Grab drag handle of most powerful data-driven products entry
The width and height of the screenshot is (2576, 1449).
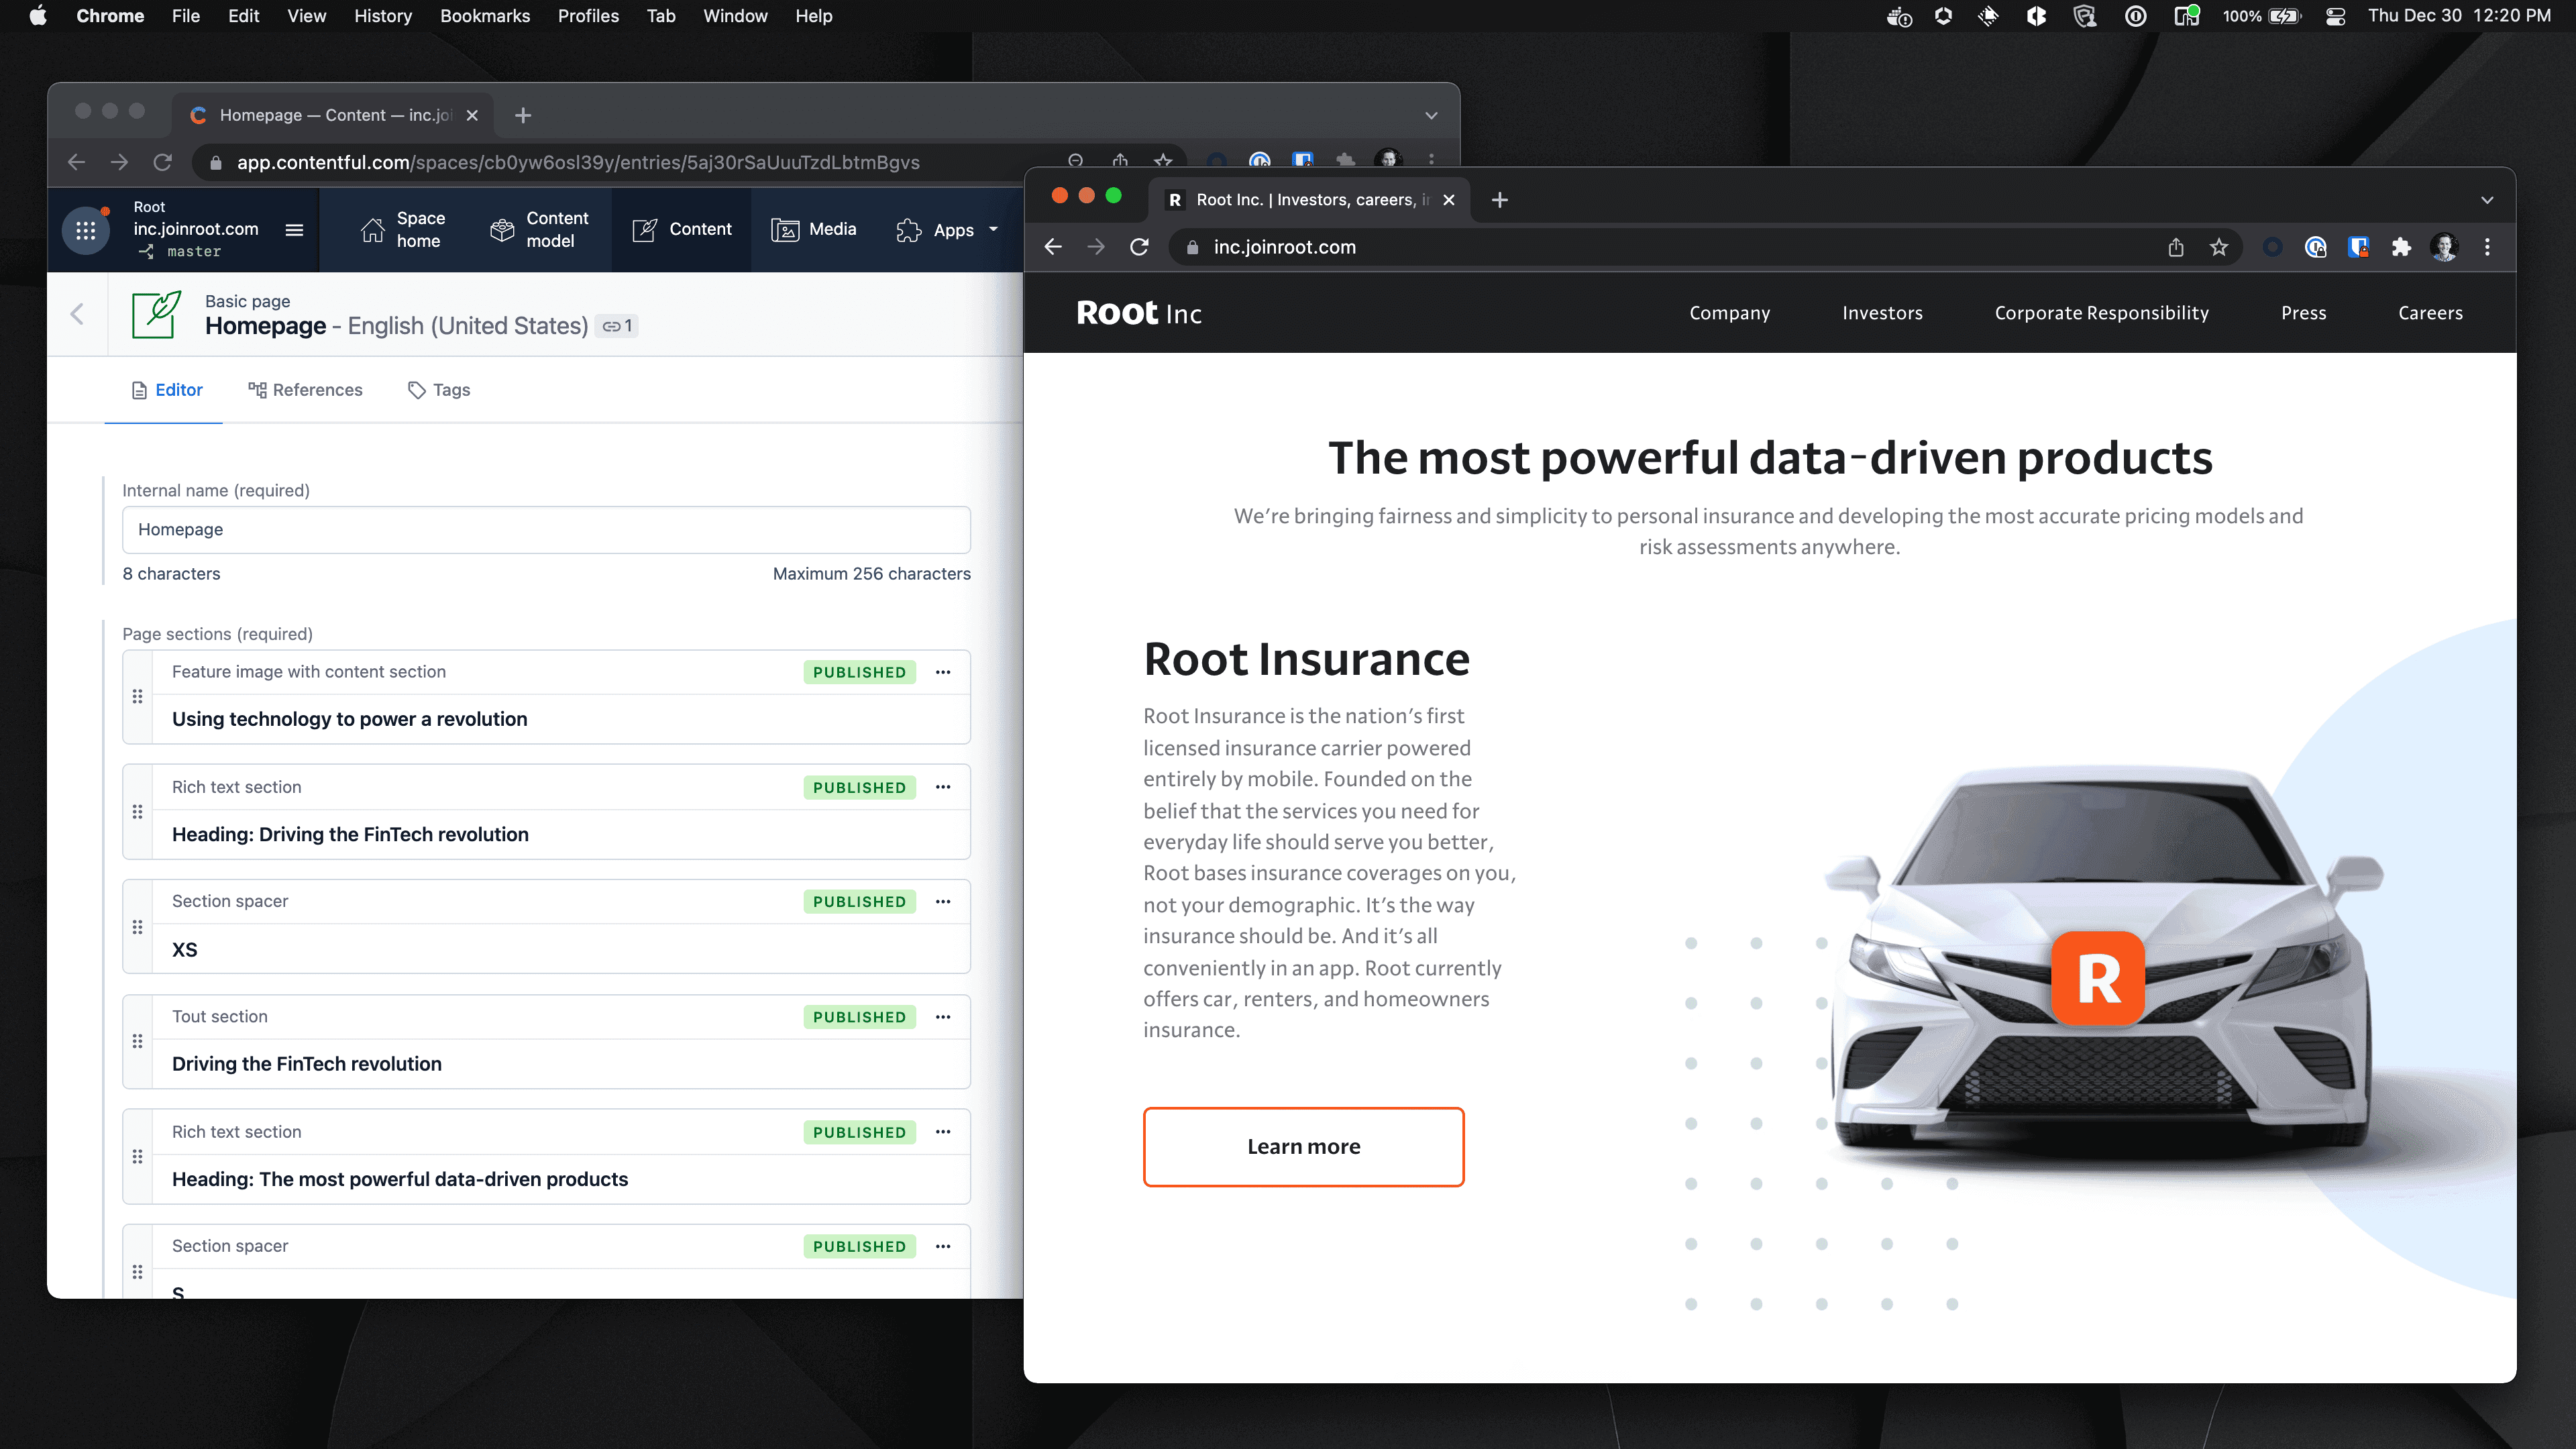138,1157
